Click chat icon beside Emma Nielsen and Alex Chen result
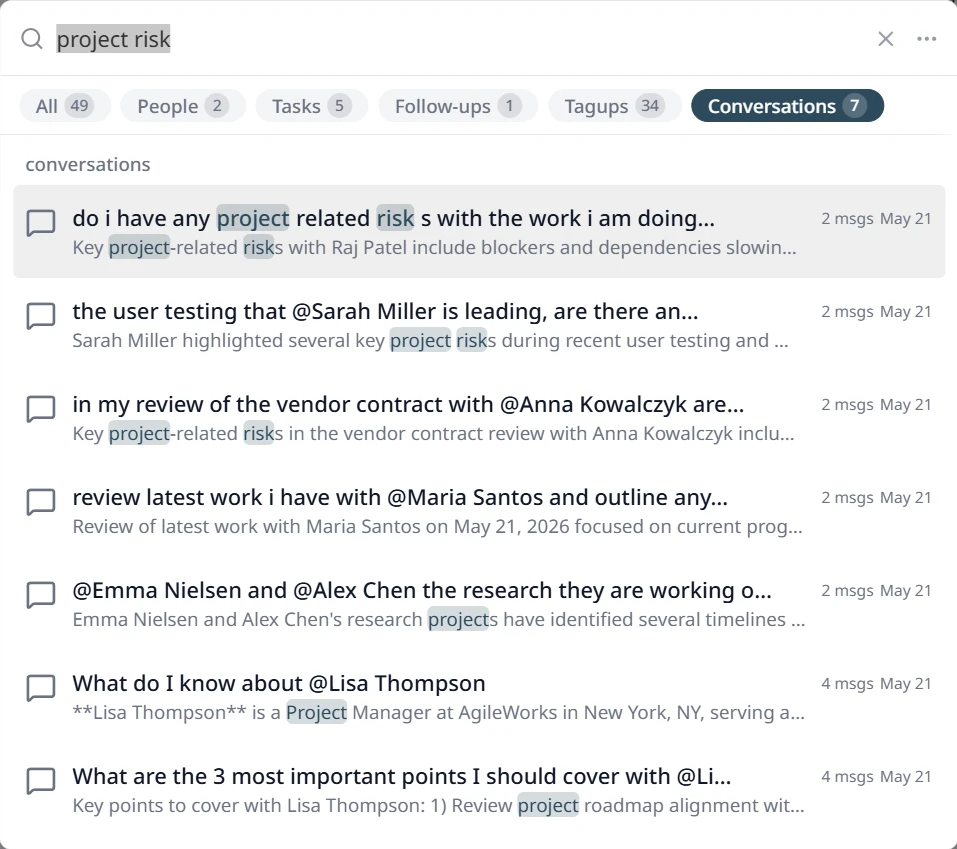957x849 pixels. tap(41, 594)
